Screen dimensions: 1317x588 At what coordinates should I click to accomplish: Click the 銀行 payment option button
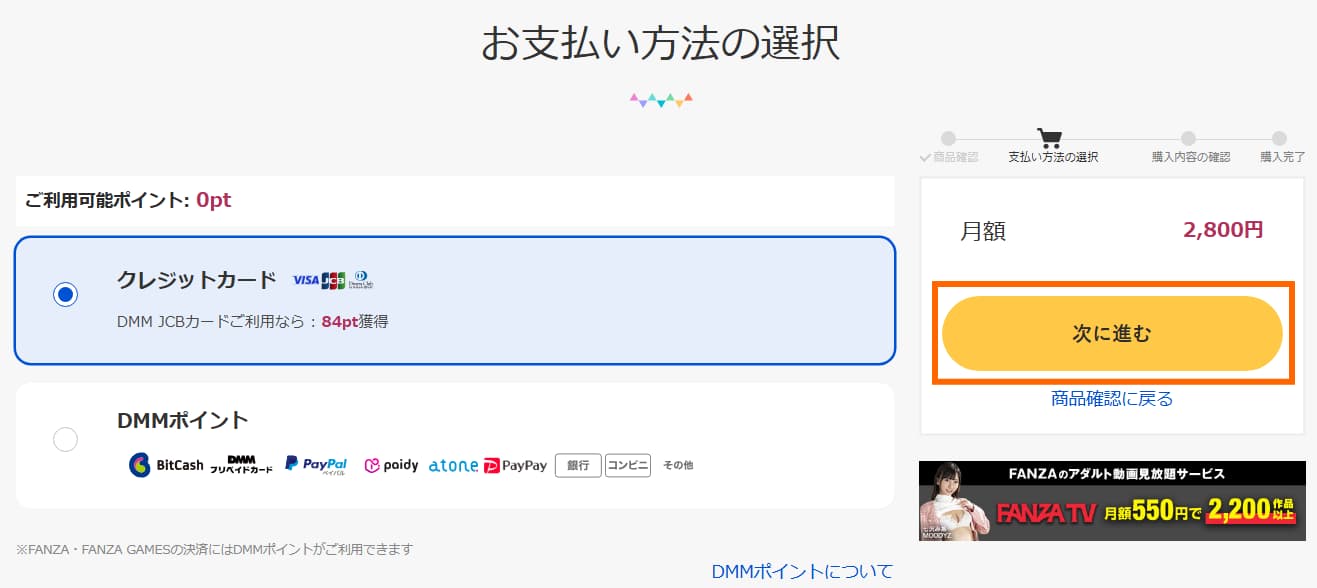[x=578, y=465]
